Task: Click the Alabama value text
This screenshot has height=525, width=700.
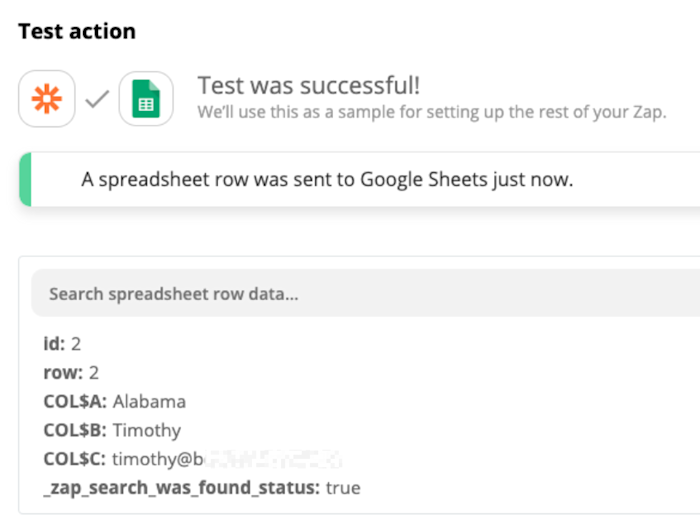Action: pos(149,401)
